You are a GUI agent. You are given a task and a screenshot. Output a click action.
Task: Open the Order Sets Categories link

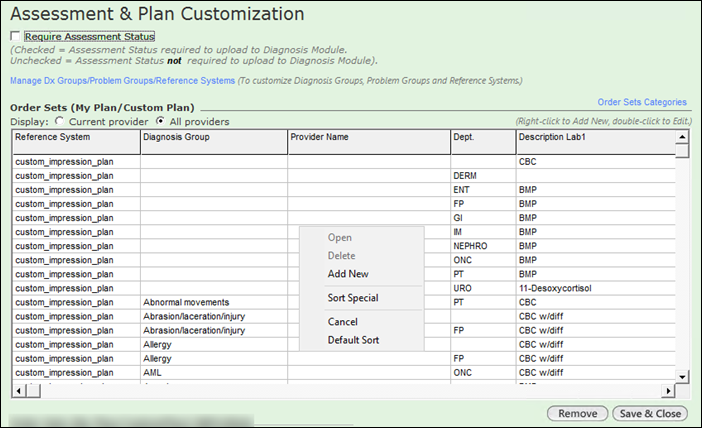(x=642, y=102)
